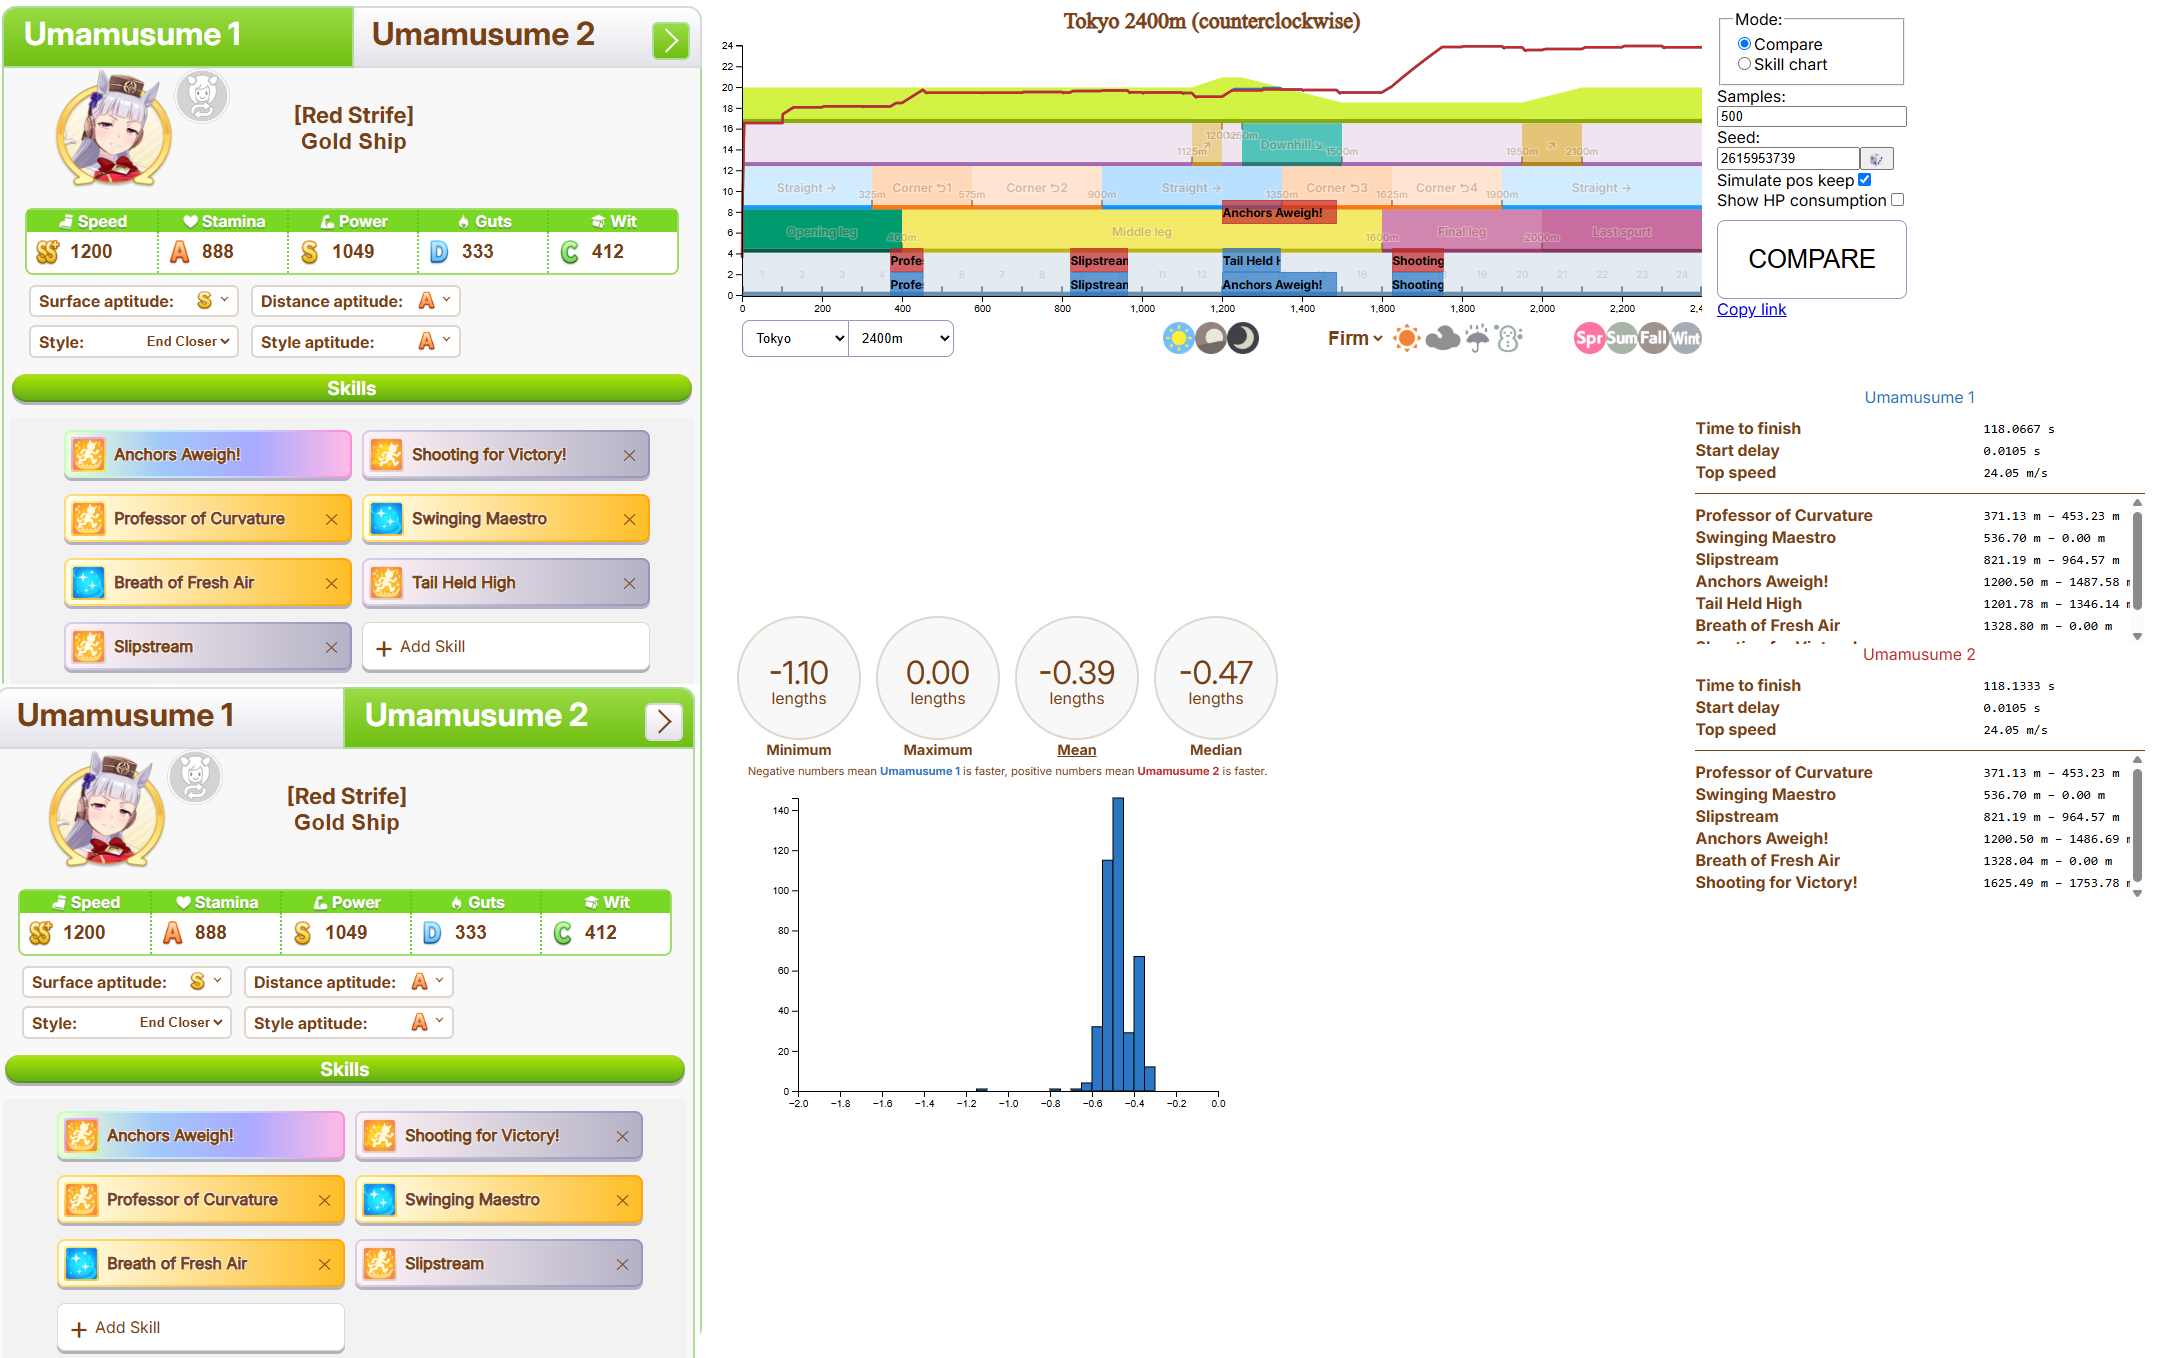Open the 2400m distance dropdown

pyautogui.click(x=901, y=338)
